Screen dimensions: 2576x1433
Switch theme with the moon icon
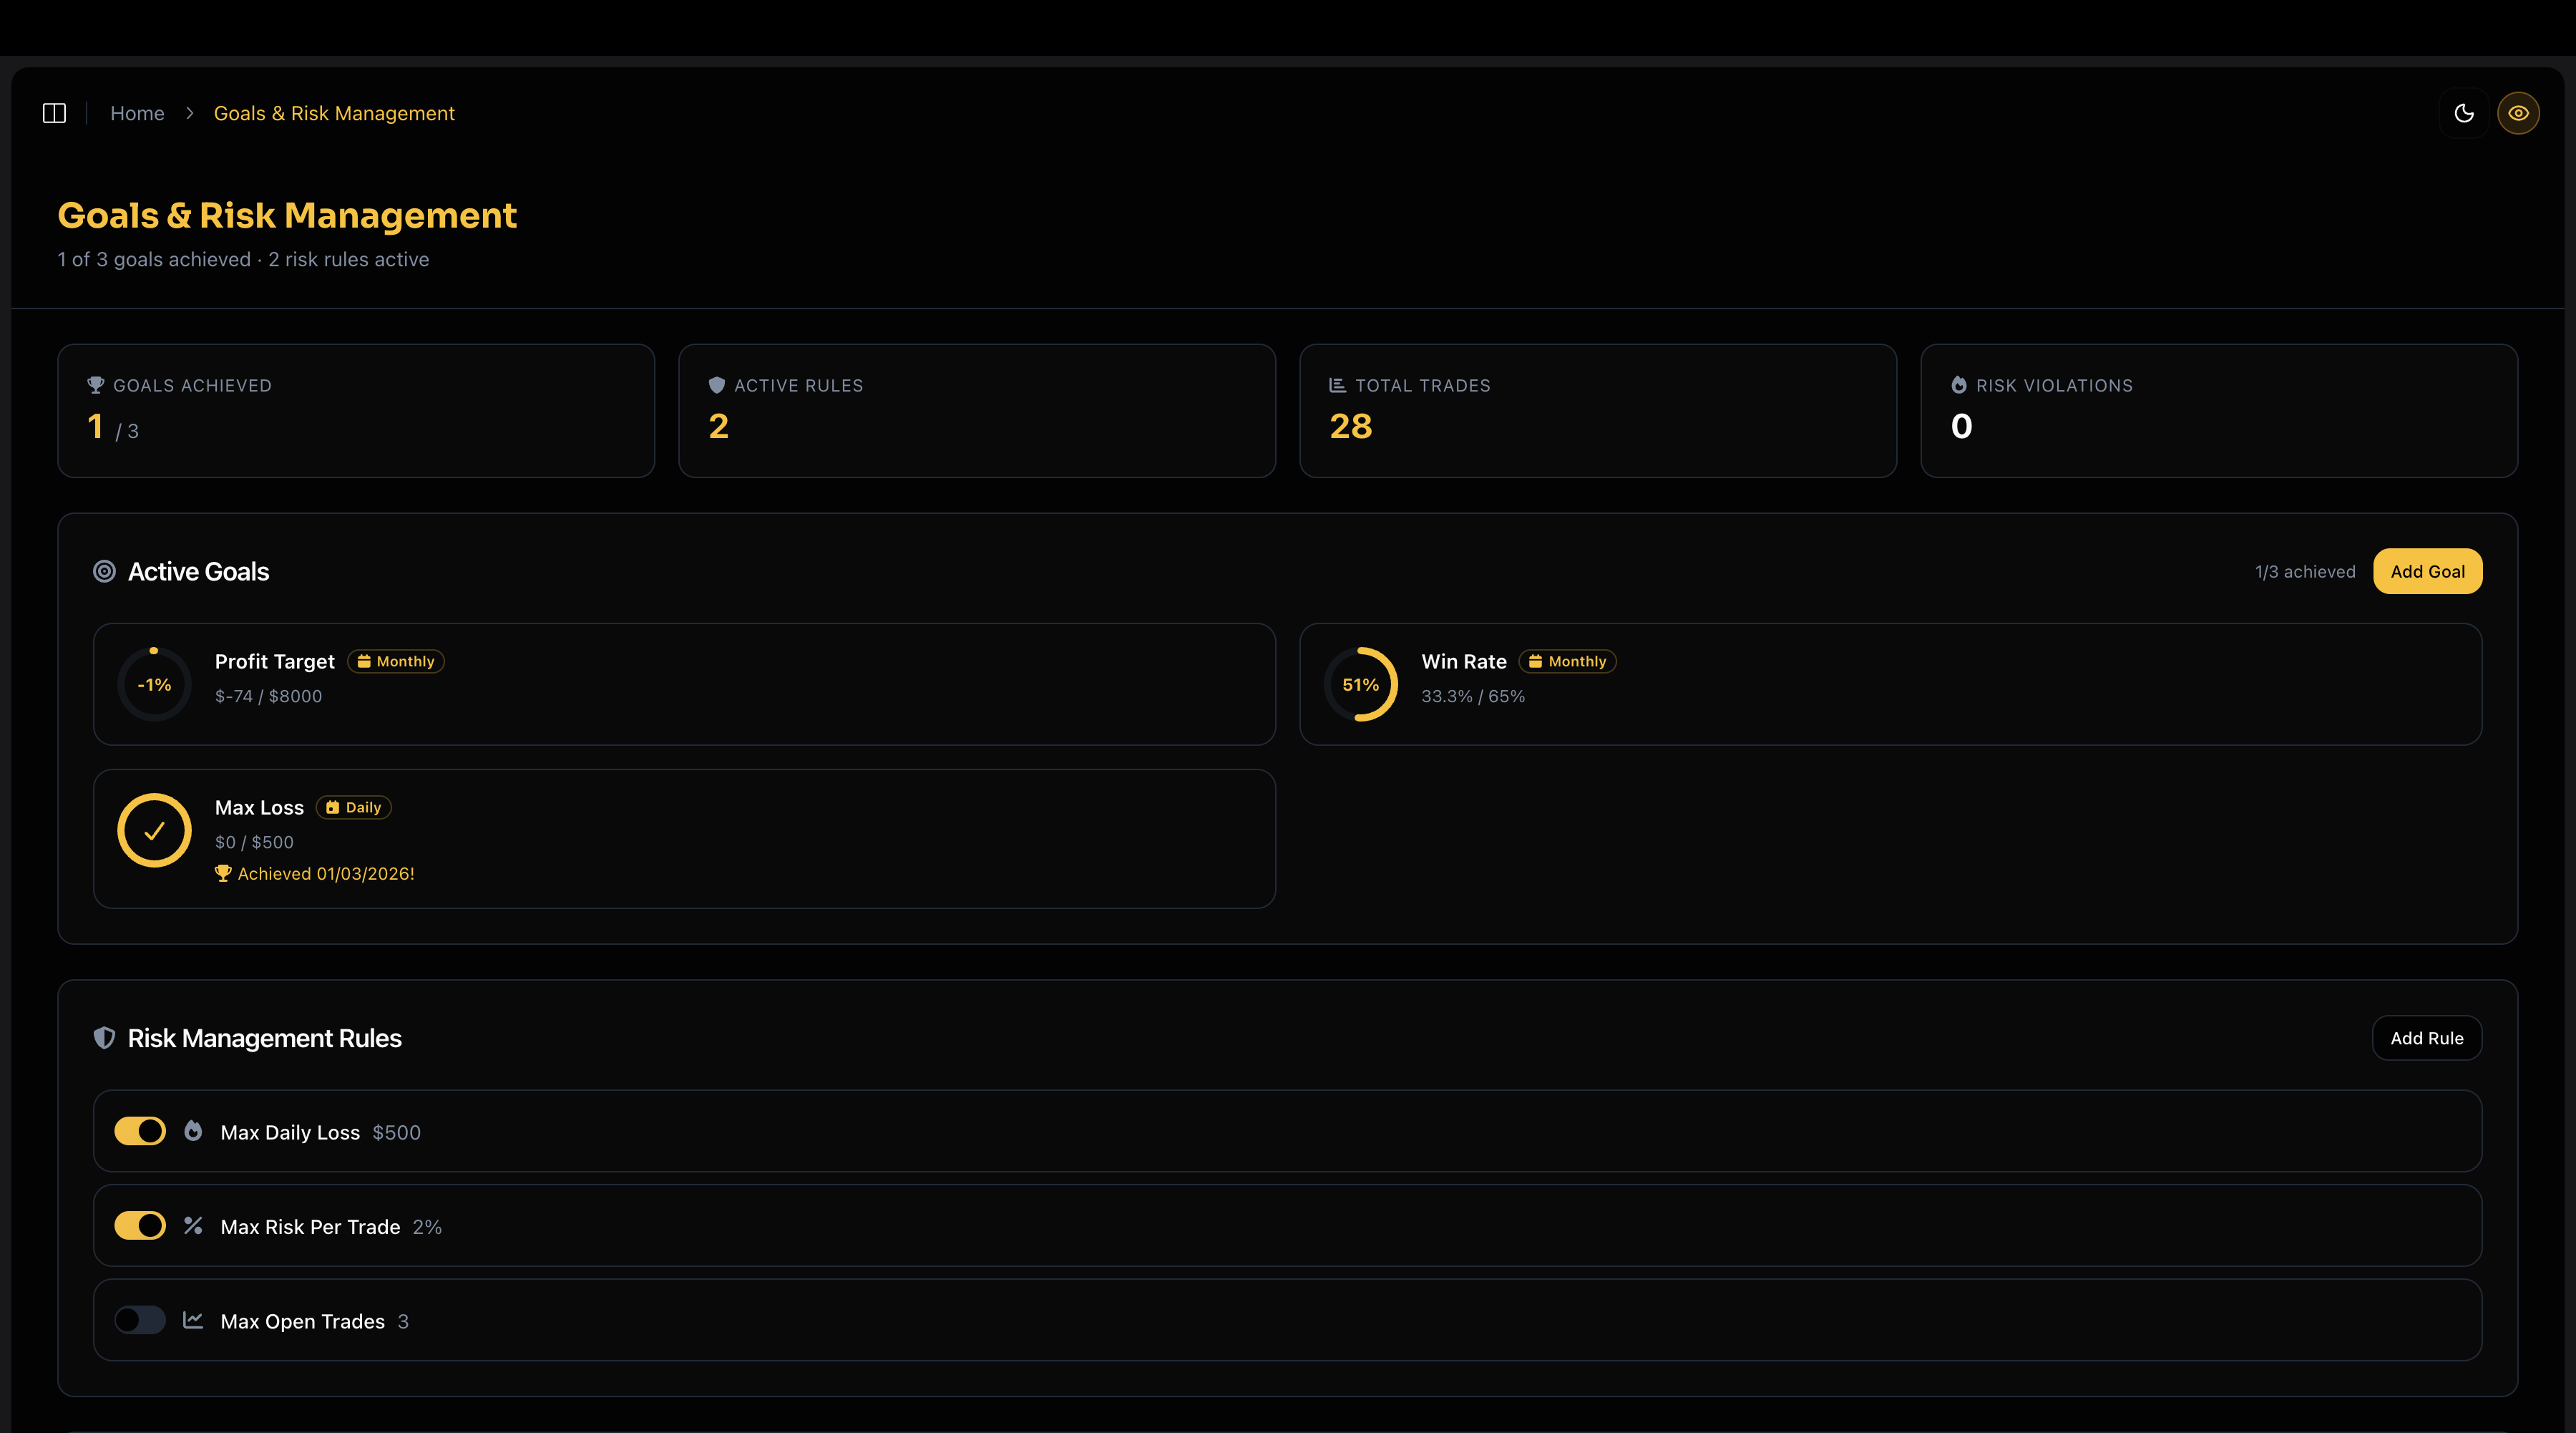point(2464,113)
